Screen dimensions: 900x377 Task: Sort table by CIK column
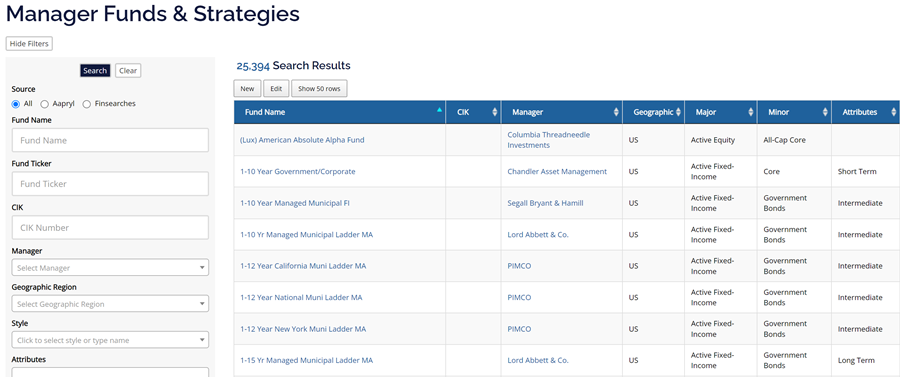pyautogui.click(x=474, y=112)
